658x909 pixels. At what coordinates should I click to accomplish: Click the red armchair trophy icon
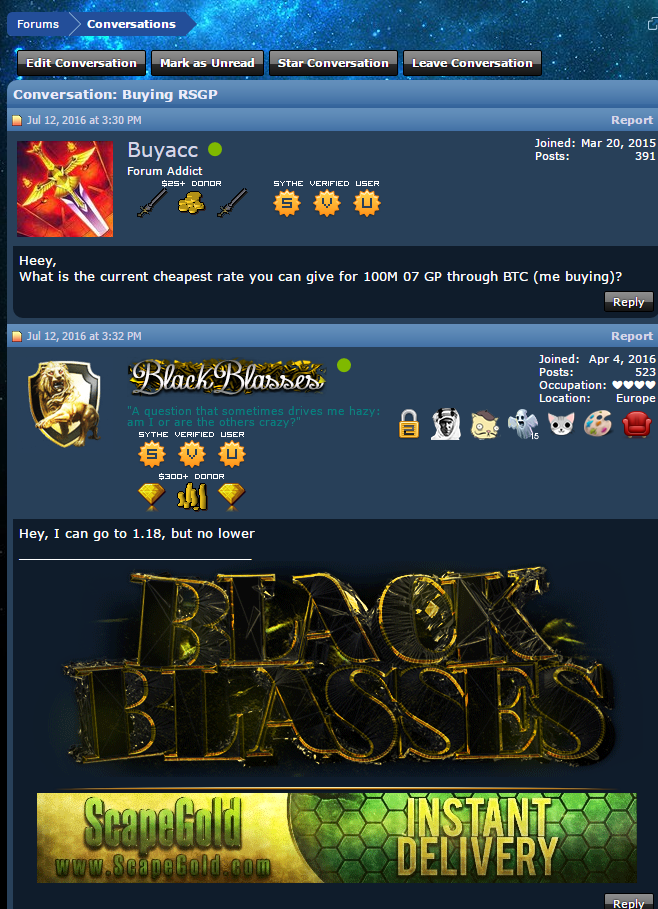(x=637, y=424)
